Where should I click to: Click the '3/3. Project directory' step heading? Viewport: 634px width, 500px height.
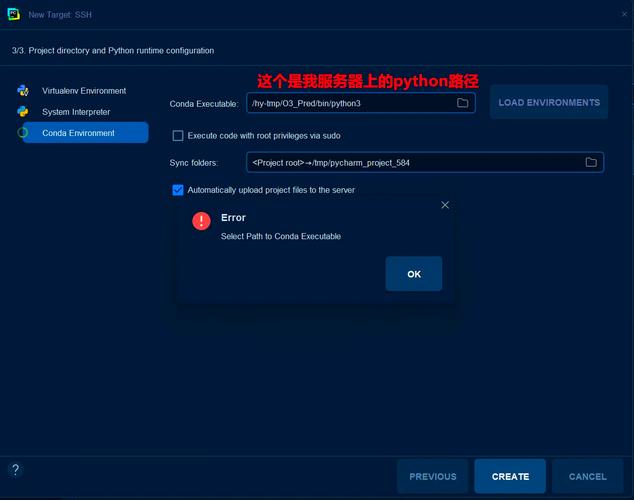(113, 51)
